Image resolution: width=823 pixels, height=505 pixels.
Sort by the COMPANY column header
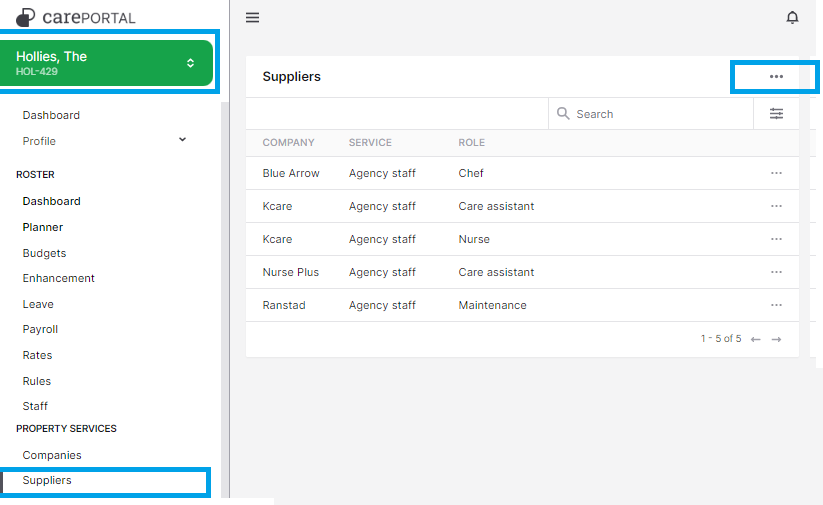point(288,143)
